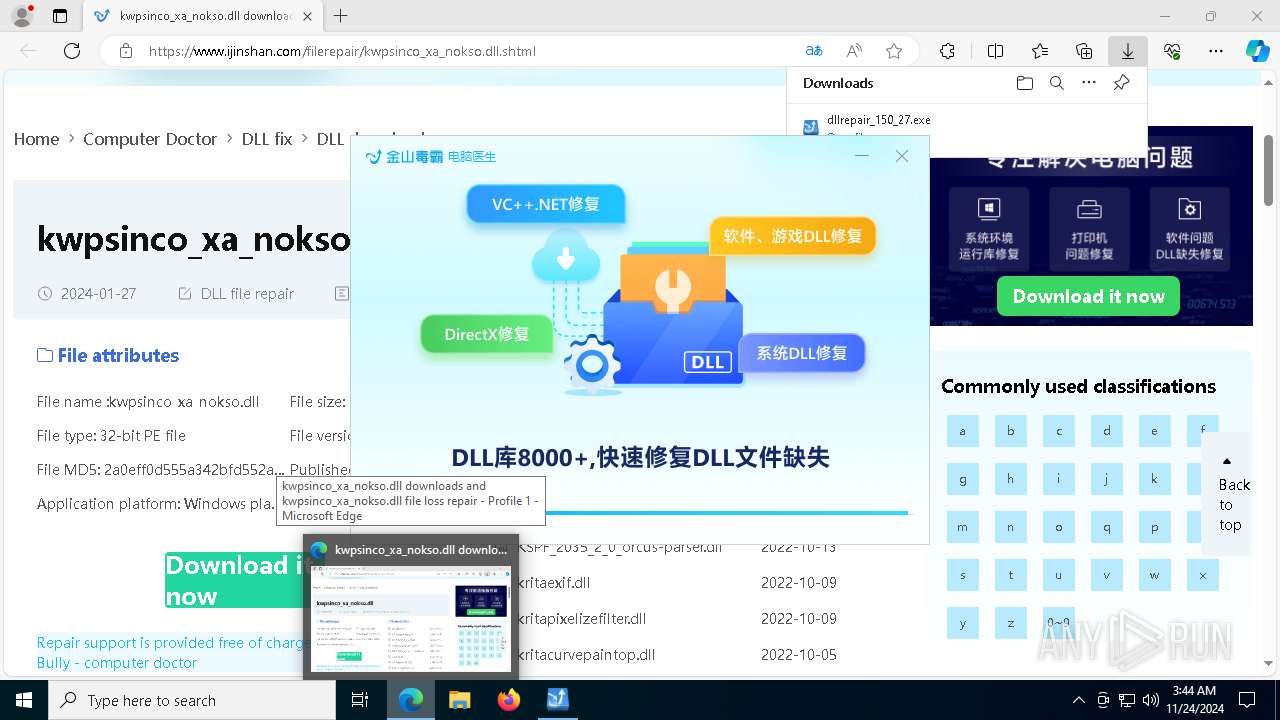
Task: Refresh the current page
Action: pyautogui.click(x=72, y=51)
